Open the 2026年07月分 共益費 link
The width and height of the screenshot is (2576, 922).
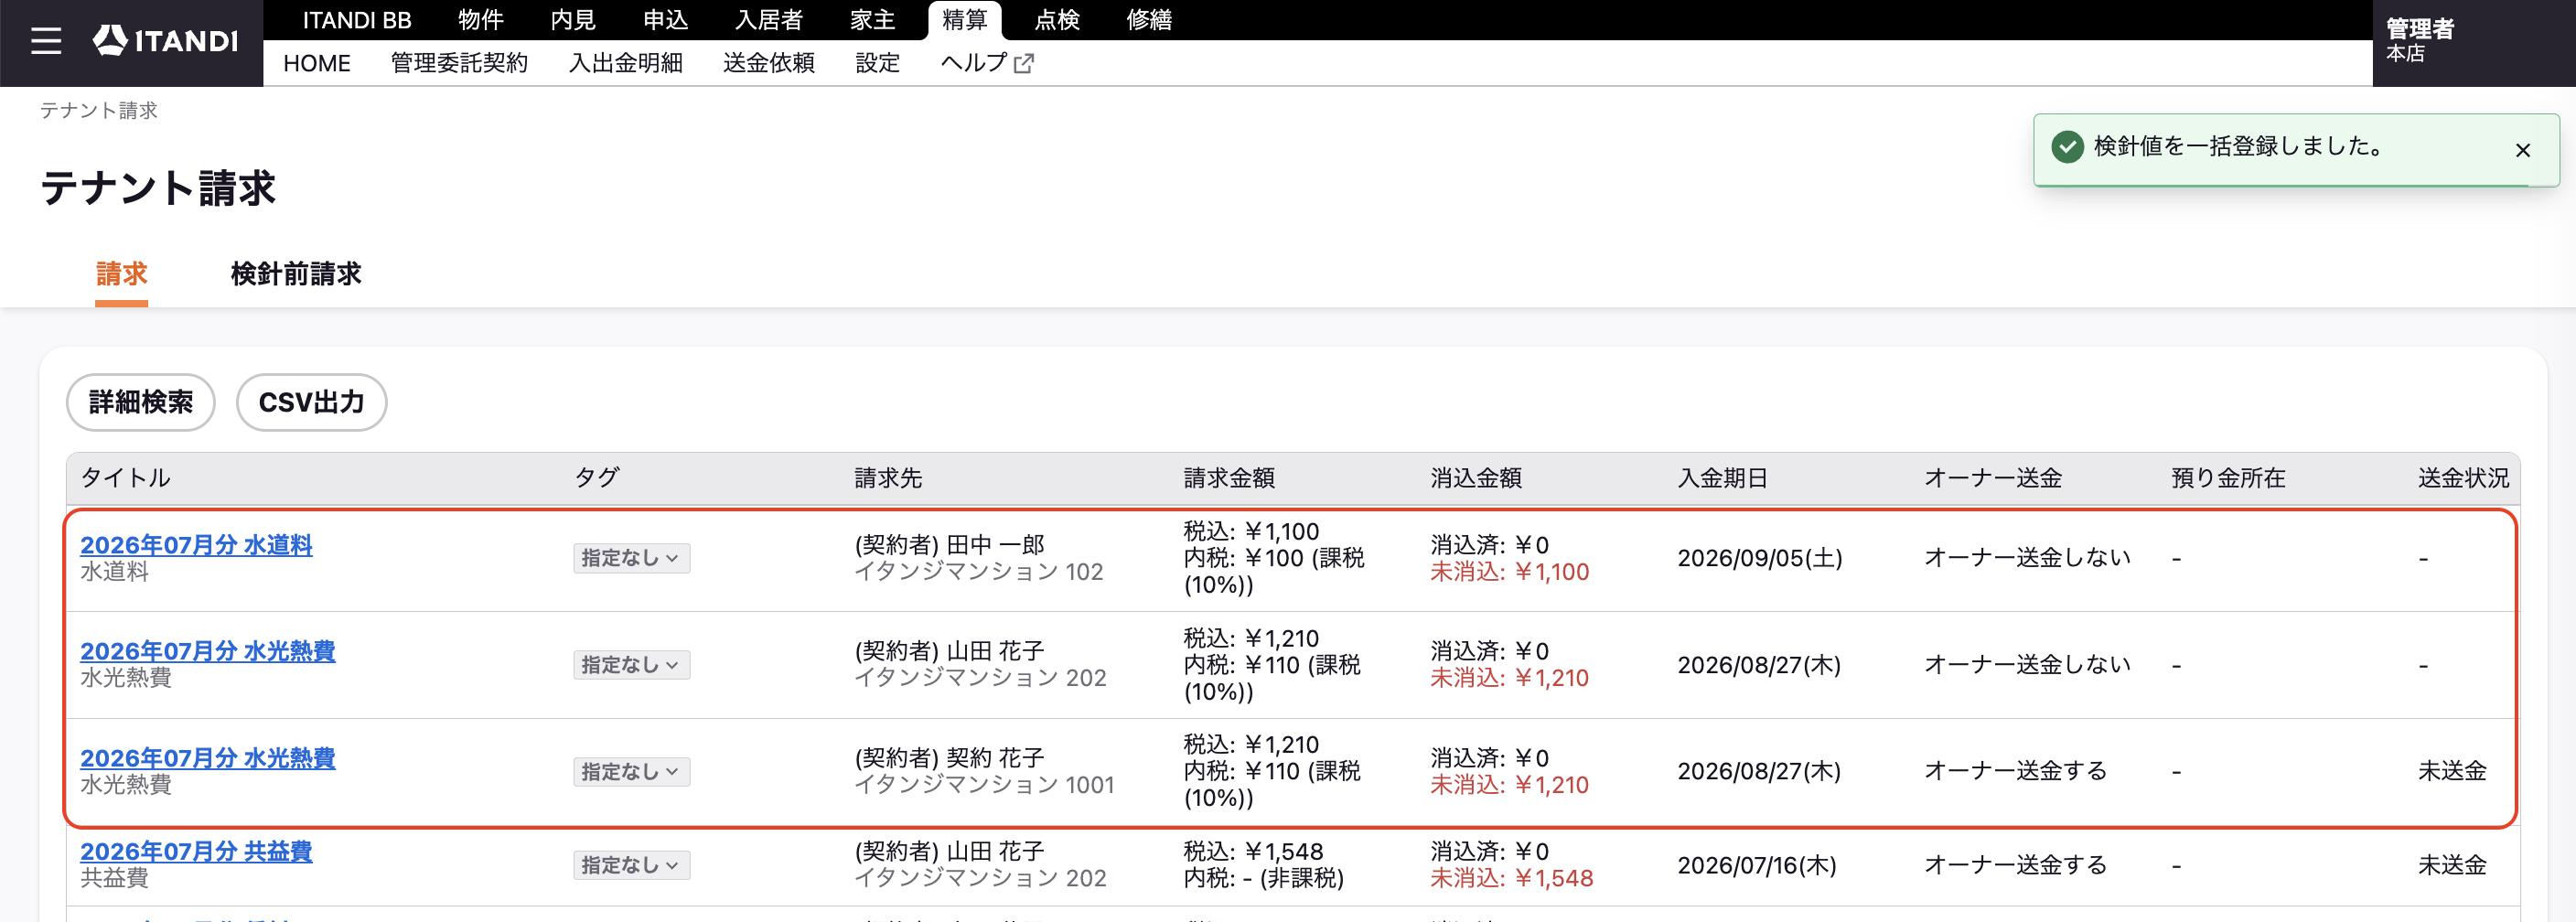pos(196,851)
